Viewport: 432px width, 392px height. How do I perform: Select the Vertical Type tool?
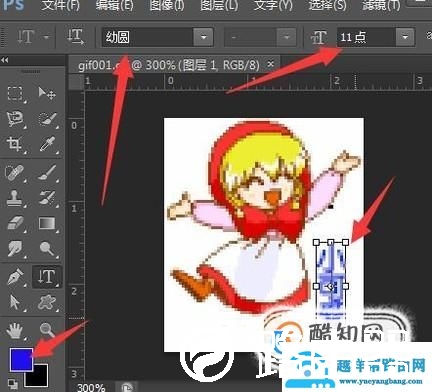[x=47, y=277]
